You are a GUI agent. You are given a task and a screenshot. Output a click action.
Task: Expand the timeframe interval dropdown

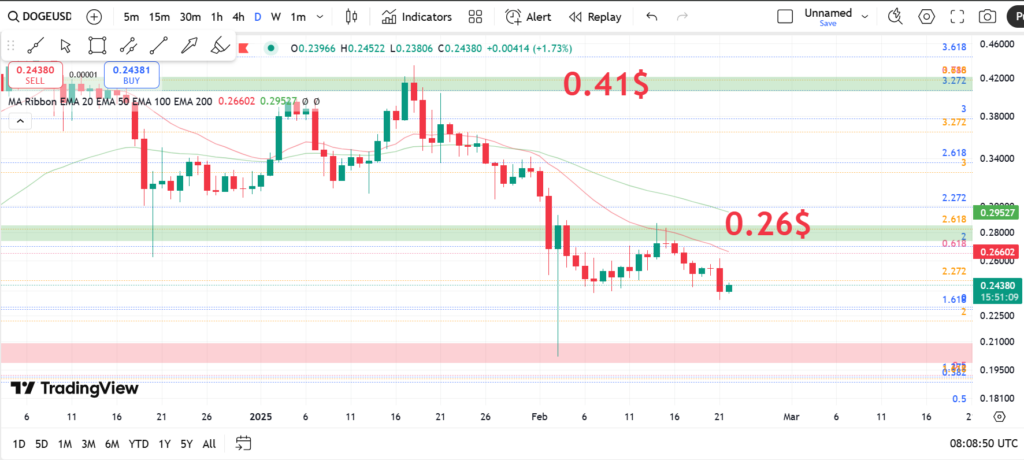(319, 17)
